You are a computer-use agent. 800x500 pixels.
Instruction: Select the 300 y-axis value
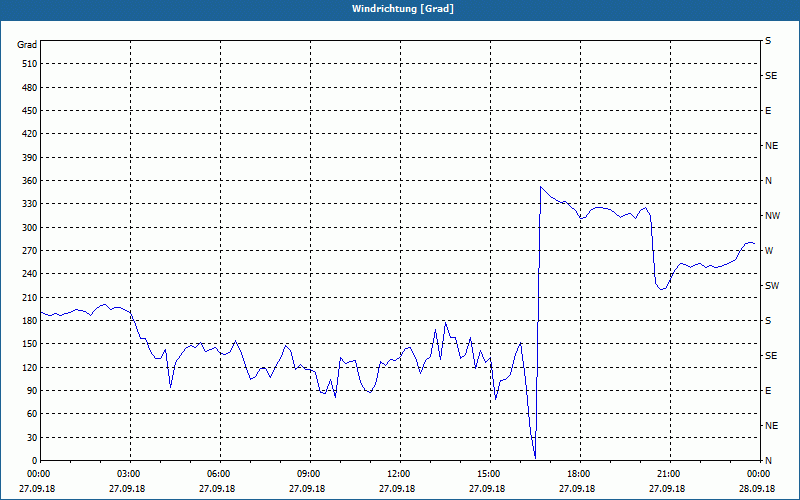(30, 228)
